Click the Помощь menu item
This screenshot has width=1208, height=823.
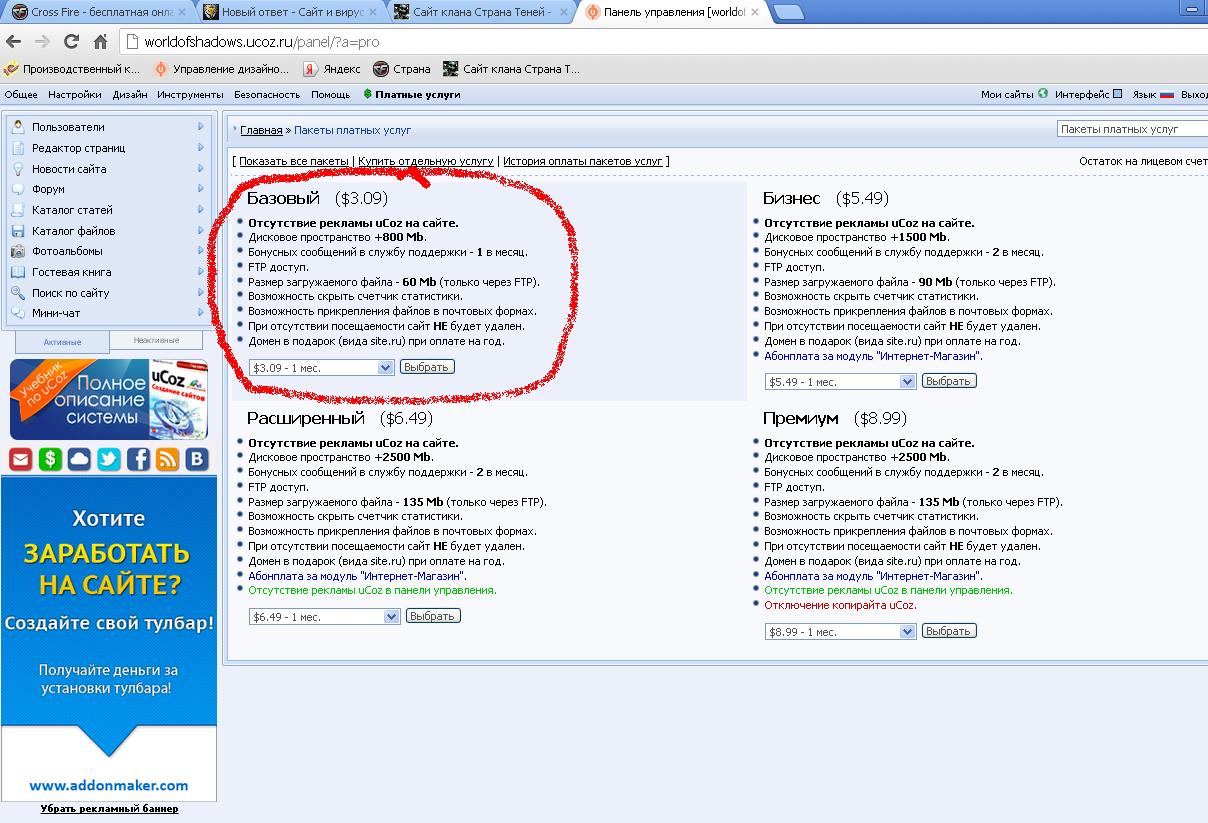click(330, 95)
